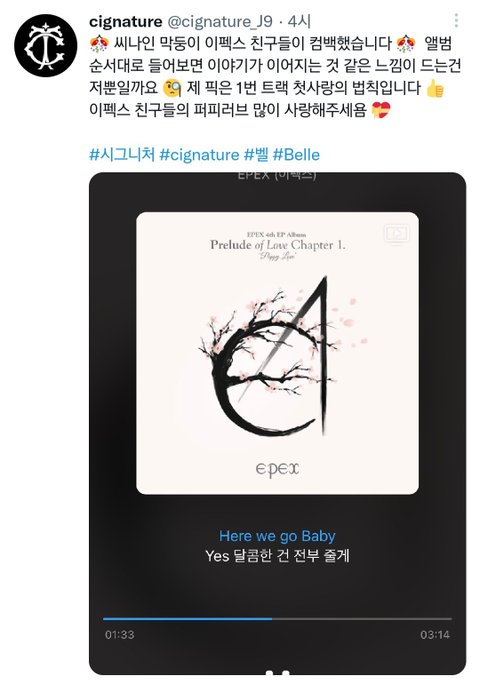Open the cignature profile avatar
The image size is (480, 684).
[46, 45]
